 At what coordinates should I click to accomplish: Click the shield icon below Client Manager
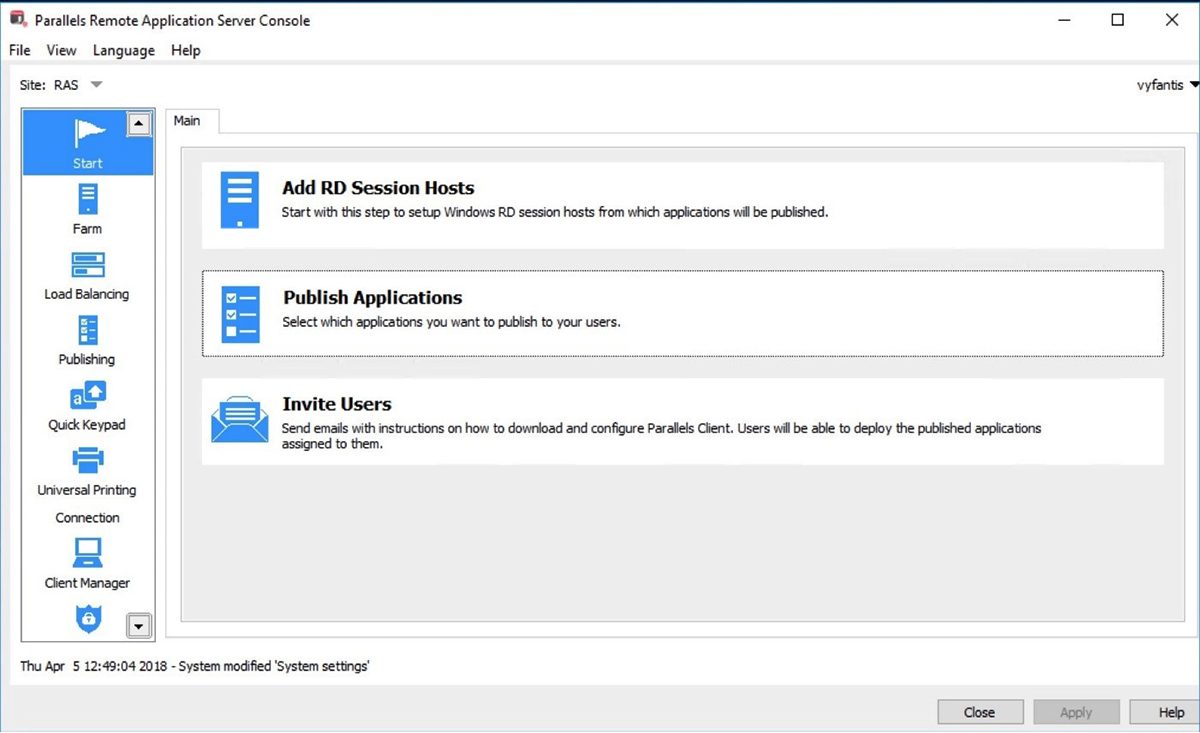pos(87,618)
